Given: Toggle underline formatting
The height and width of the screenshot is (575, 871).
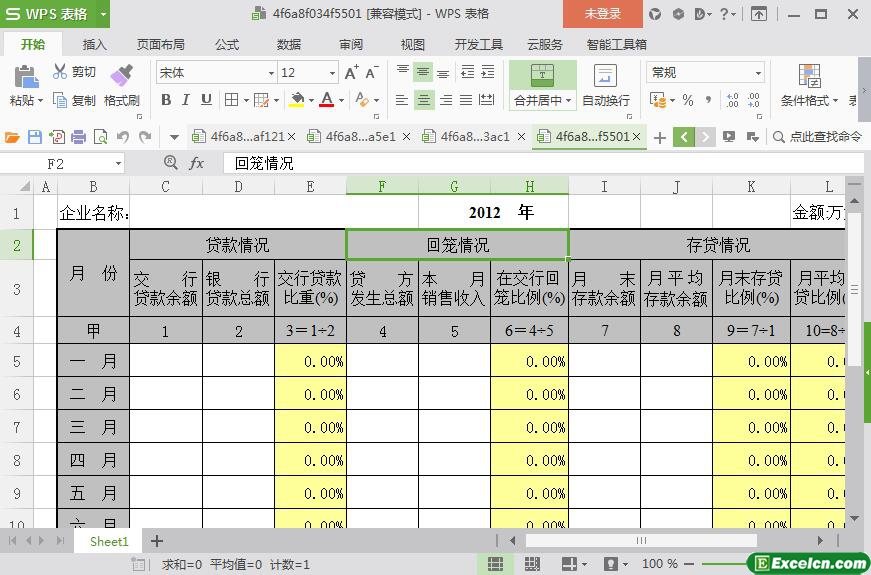Looking at the screenshot, I should [x=206, y=100].
